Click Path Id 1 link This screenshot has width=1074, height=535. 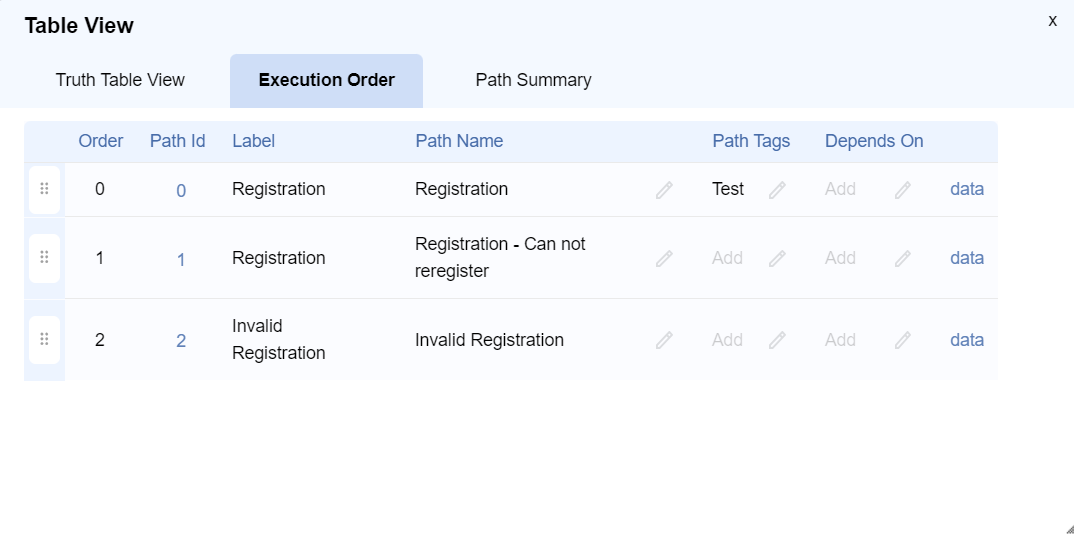(x=181, y=260)
